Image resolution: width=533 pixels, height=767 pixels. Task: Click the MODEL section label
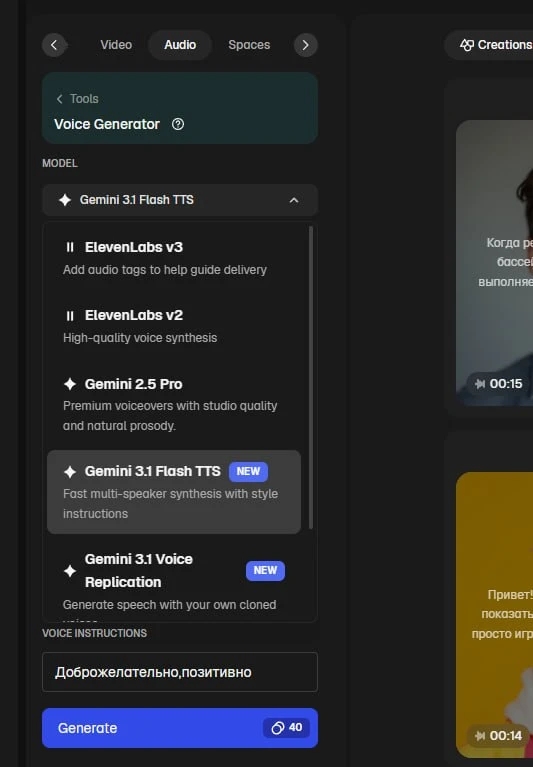[60, 163]
